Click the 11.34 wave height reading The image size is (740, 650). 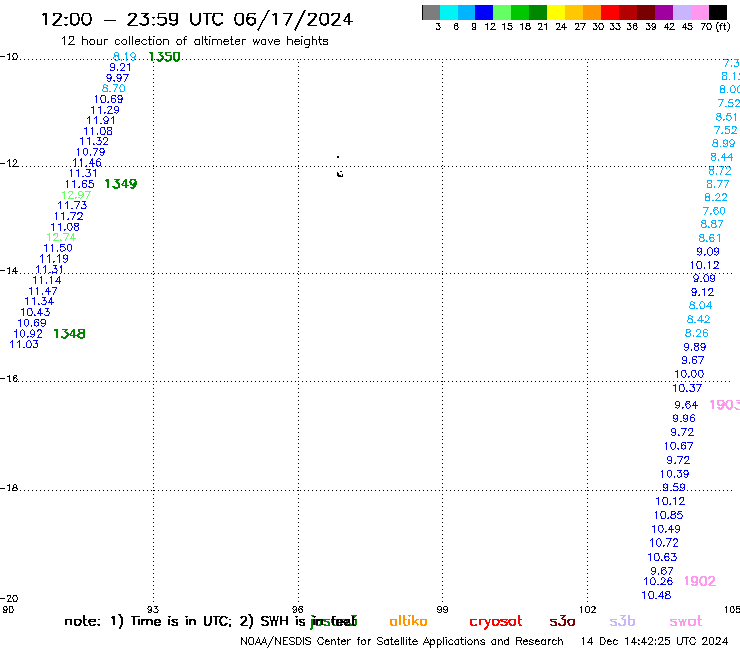coord(39,302)
